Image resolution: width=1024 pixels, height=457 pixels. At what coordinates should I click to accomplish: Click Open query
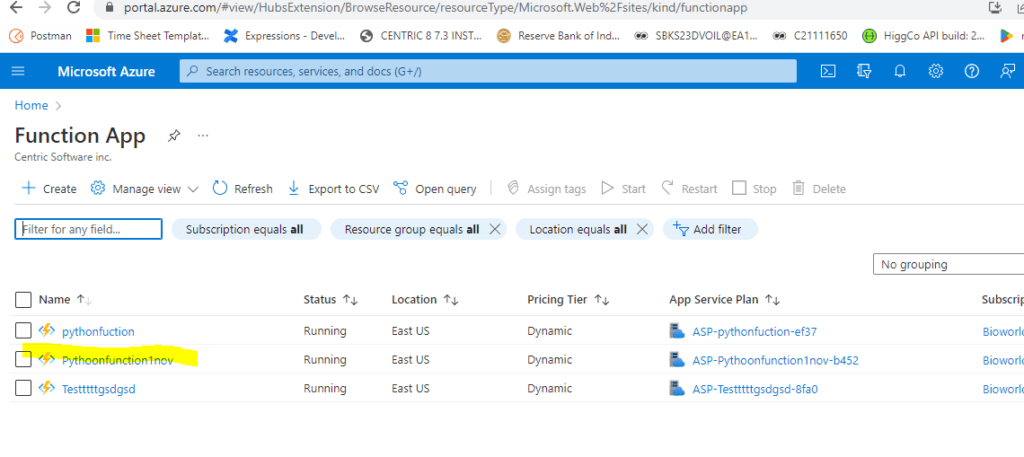[435, 189]
